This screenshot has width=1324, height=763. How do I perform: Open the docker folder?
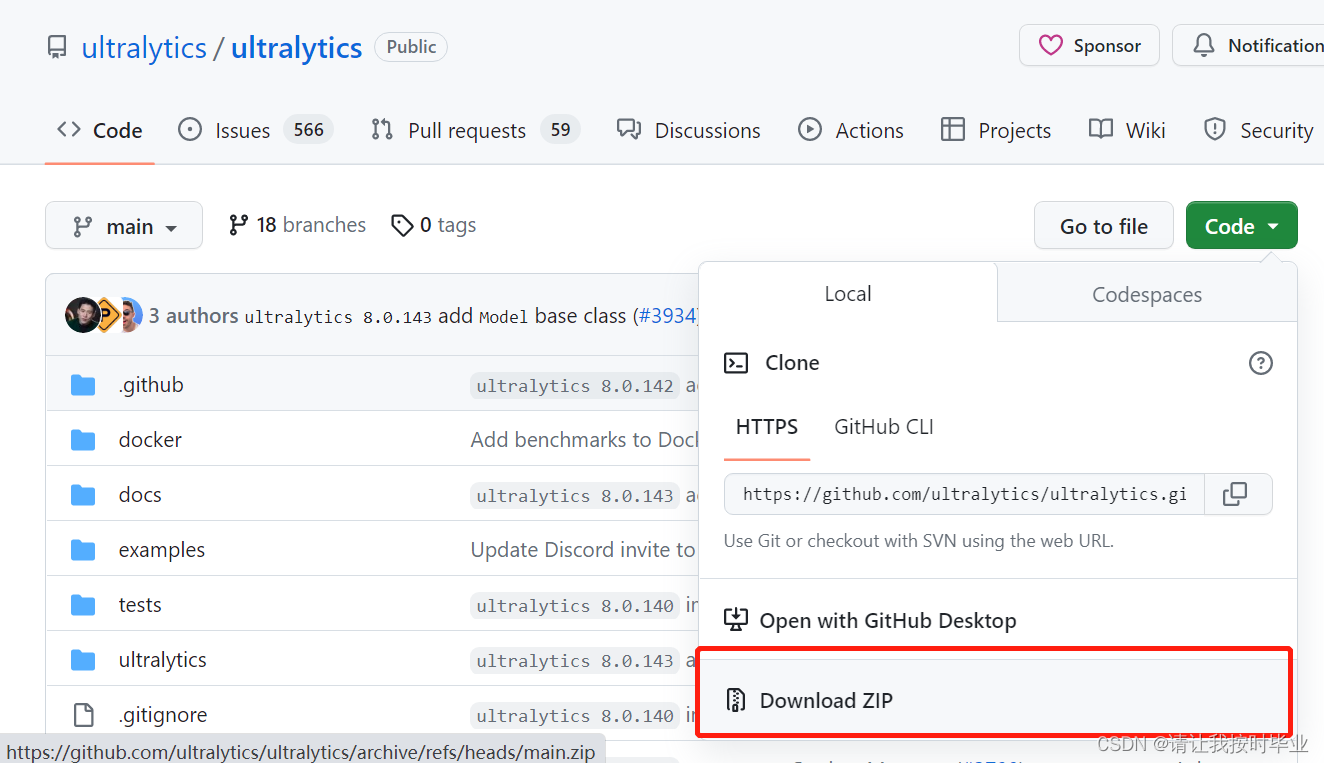pyautogui.click(x=150, y=440)
